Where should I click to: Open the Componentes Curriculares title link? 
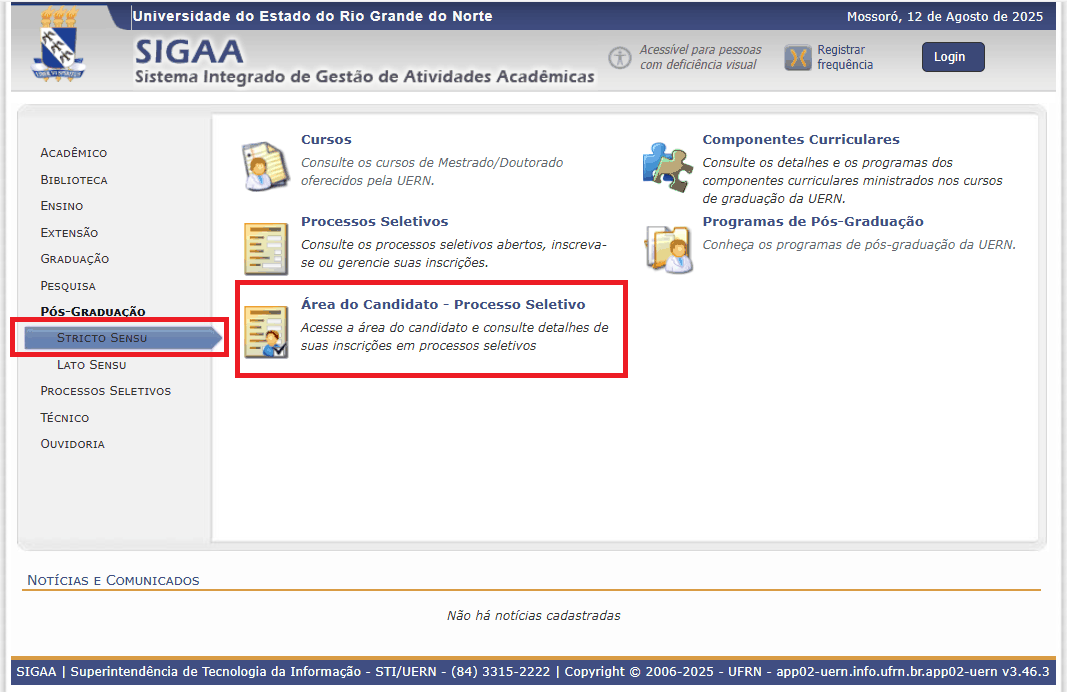(x=800, y=140)
